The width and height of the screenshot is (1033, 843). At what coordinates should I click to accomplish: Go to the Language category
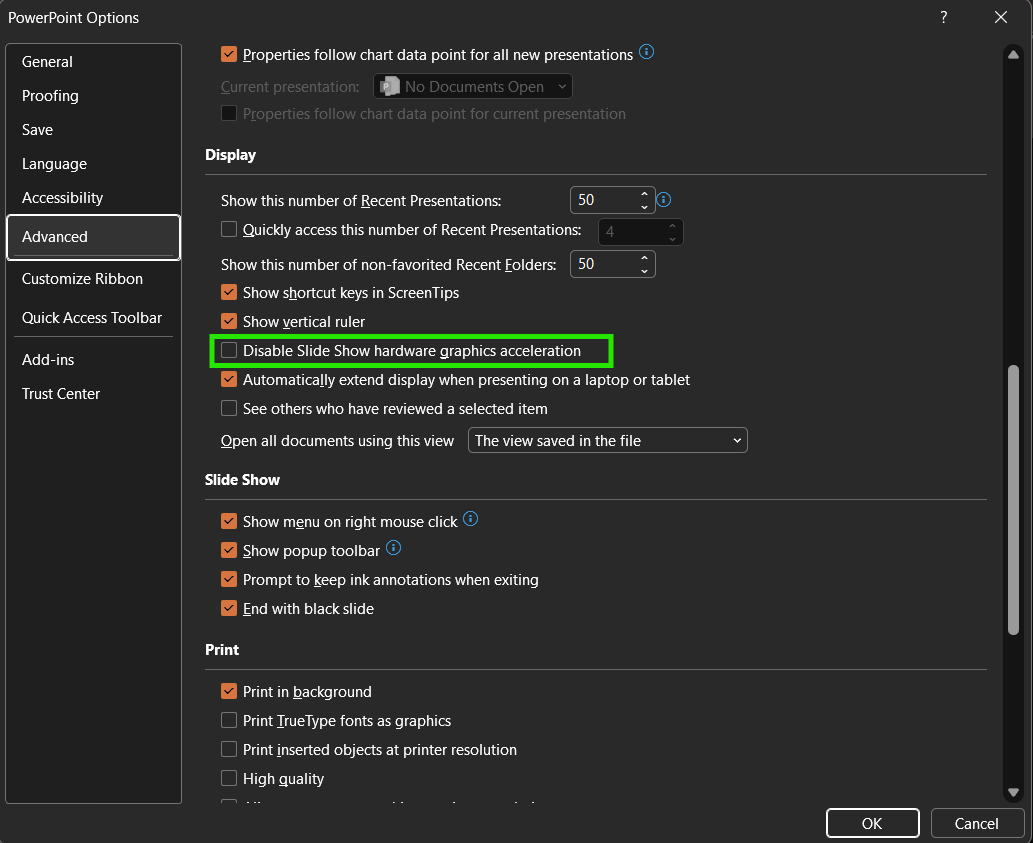[94, 164]
